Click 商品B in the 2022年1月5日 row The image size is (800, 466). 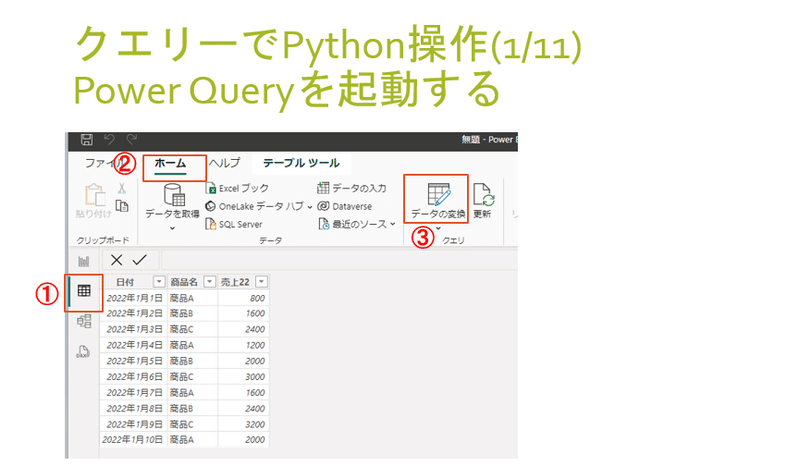(x=182, y=361)
